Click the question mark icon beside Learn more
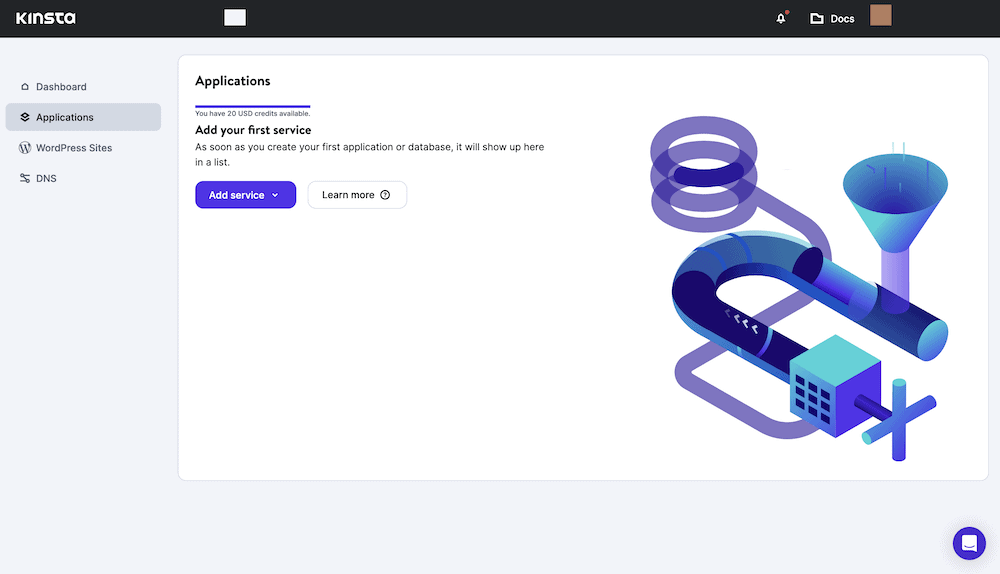1000x574 pixels. pyautogui.click(x=386, y=195)
